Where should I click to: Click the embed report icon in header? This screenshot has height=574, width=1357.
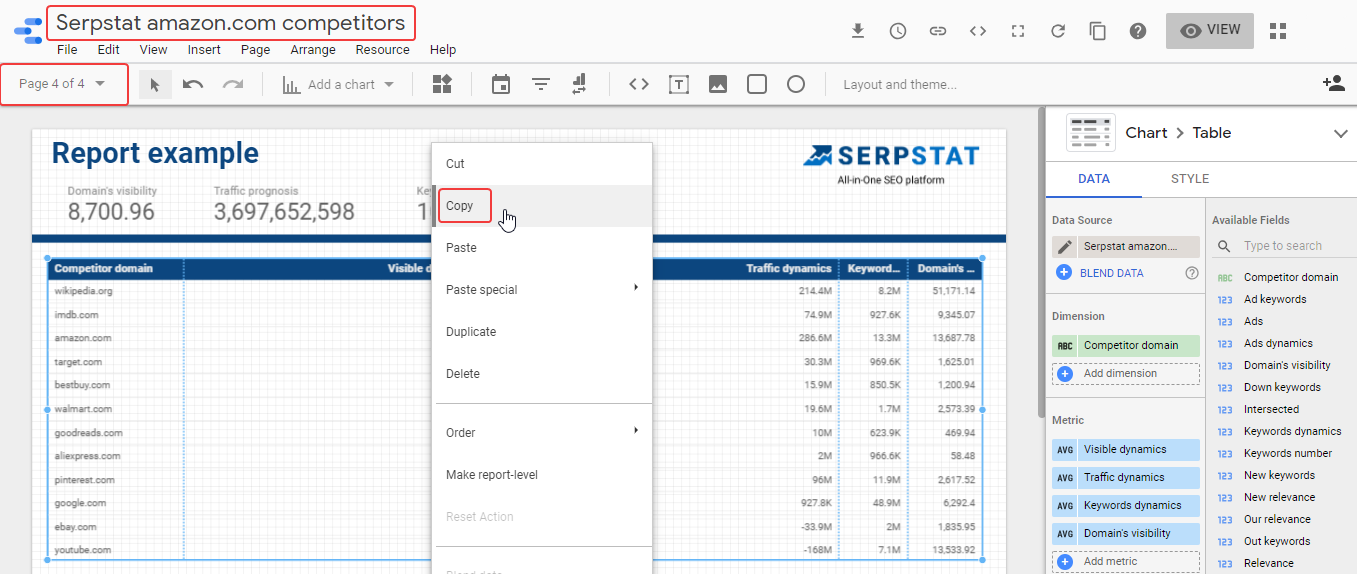pyautogui.click(x=978, y=31)
